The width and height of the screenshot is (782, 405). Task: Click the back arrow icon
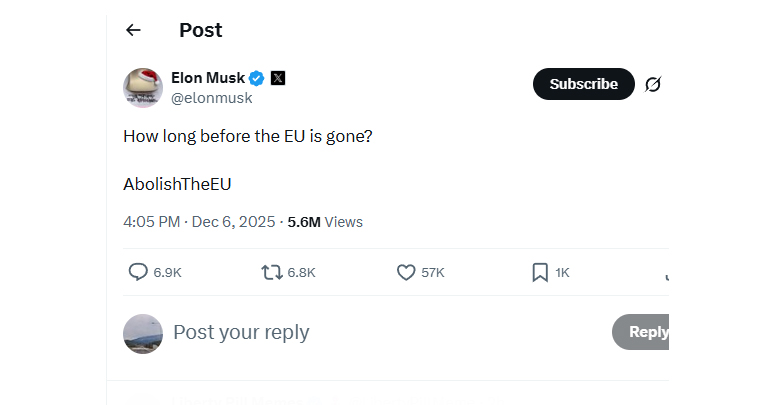(x=133, y=30)
